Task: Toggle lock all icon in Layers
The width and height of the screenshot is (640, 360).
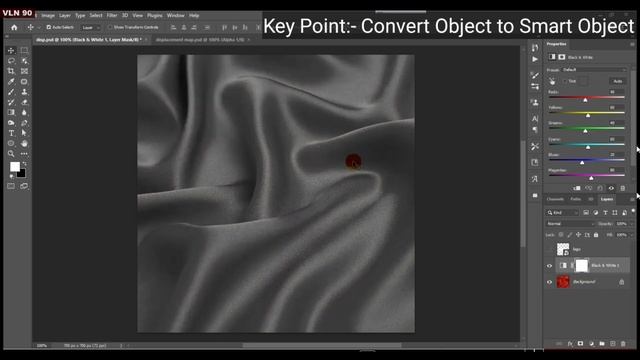Action: click(x=596, y=235)
